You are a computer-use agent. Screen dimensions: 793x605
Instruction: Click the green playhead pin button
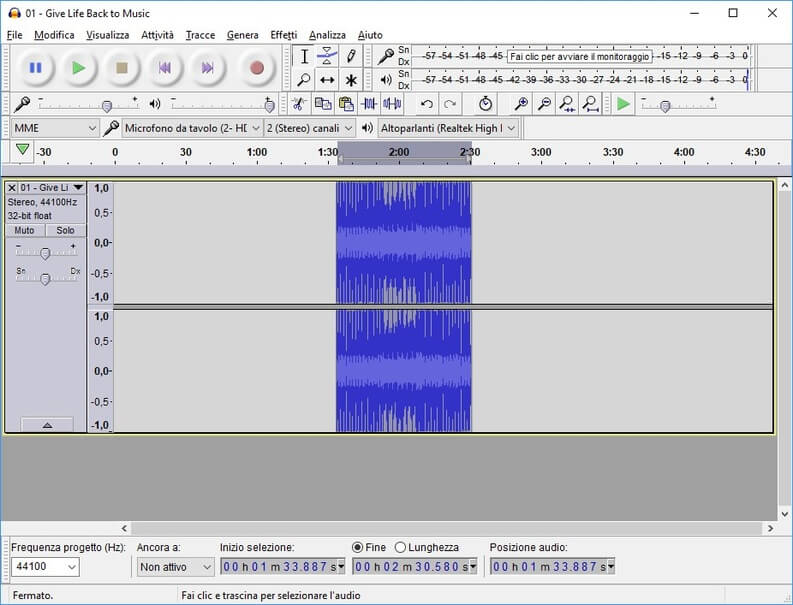[22, 150]
